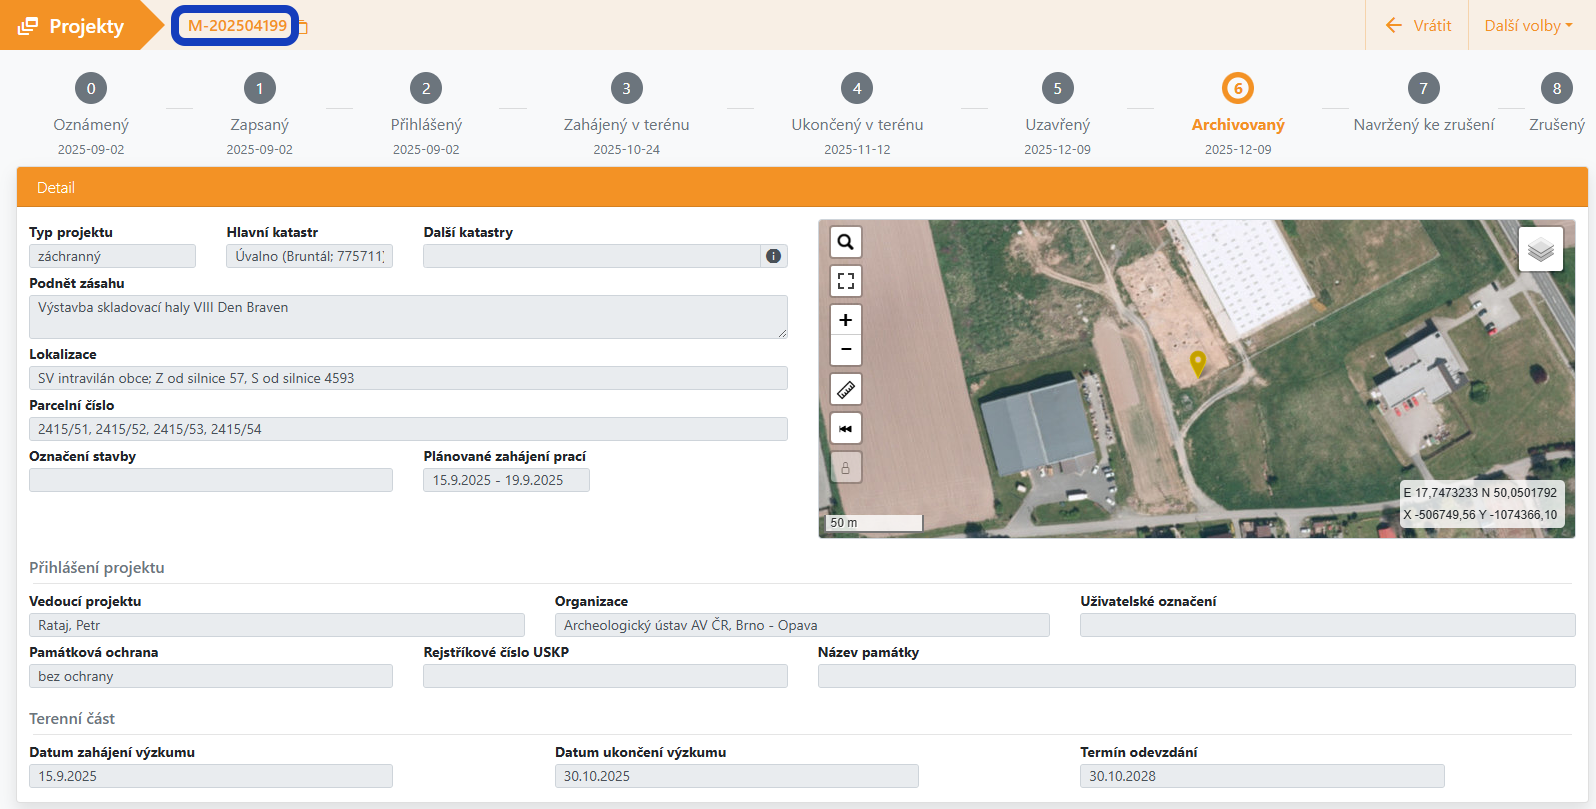Click the lock icon on the map
The width and height of the screenshot is (1596, 809).
coord(845,467)
